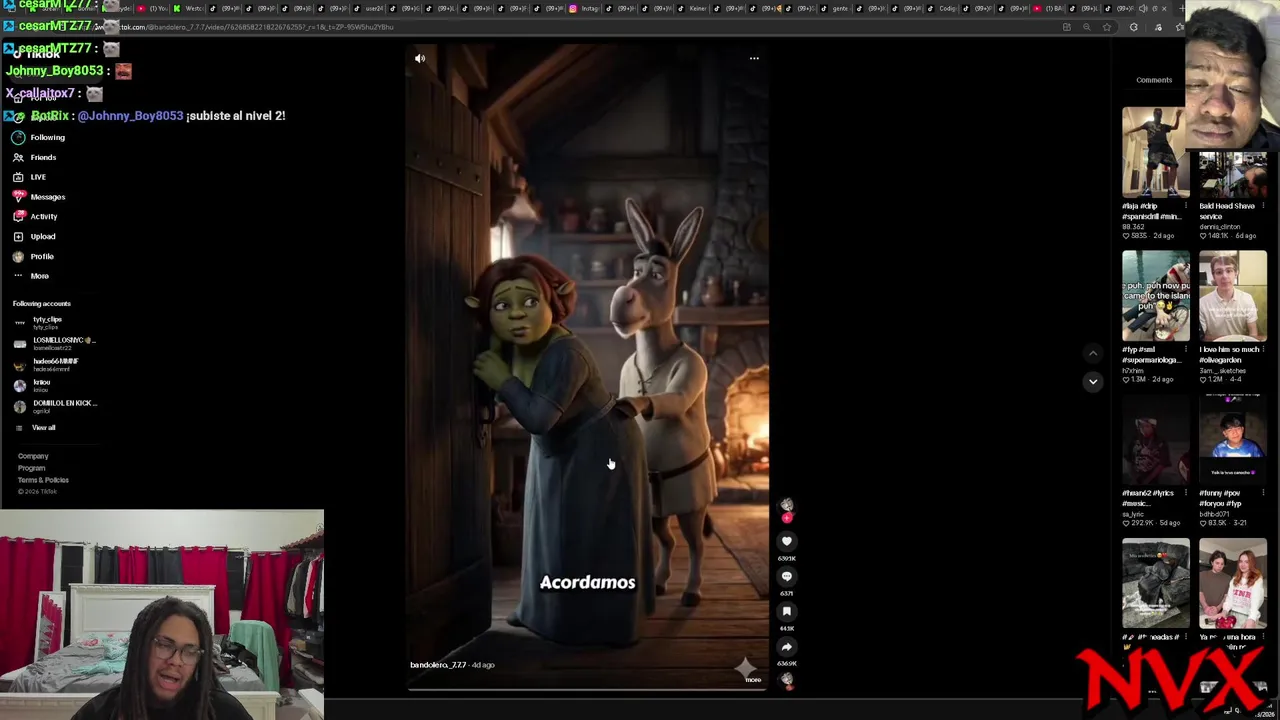Mute the video with the speaker icon
1280x720 pixels.
[420, 58]
